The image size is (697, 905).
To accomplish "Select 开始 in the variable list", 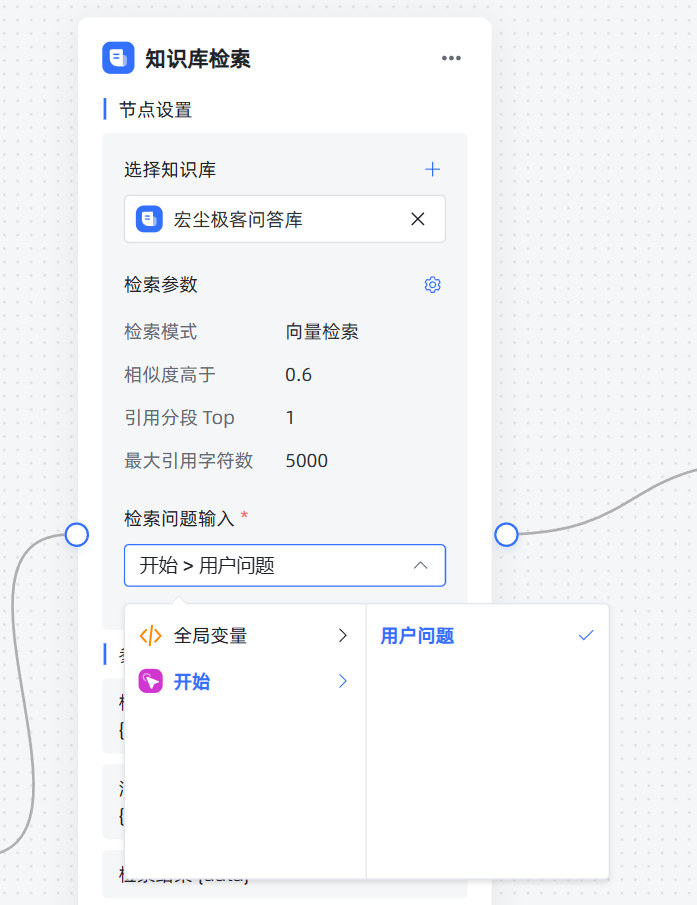I will 192,682.
